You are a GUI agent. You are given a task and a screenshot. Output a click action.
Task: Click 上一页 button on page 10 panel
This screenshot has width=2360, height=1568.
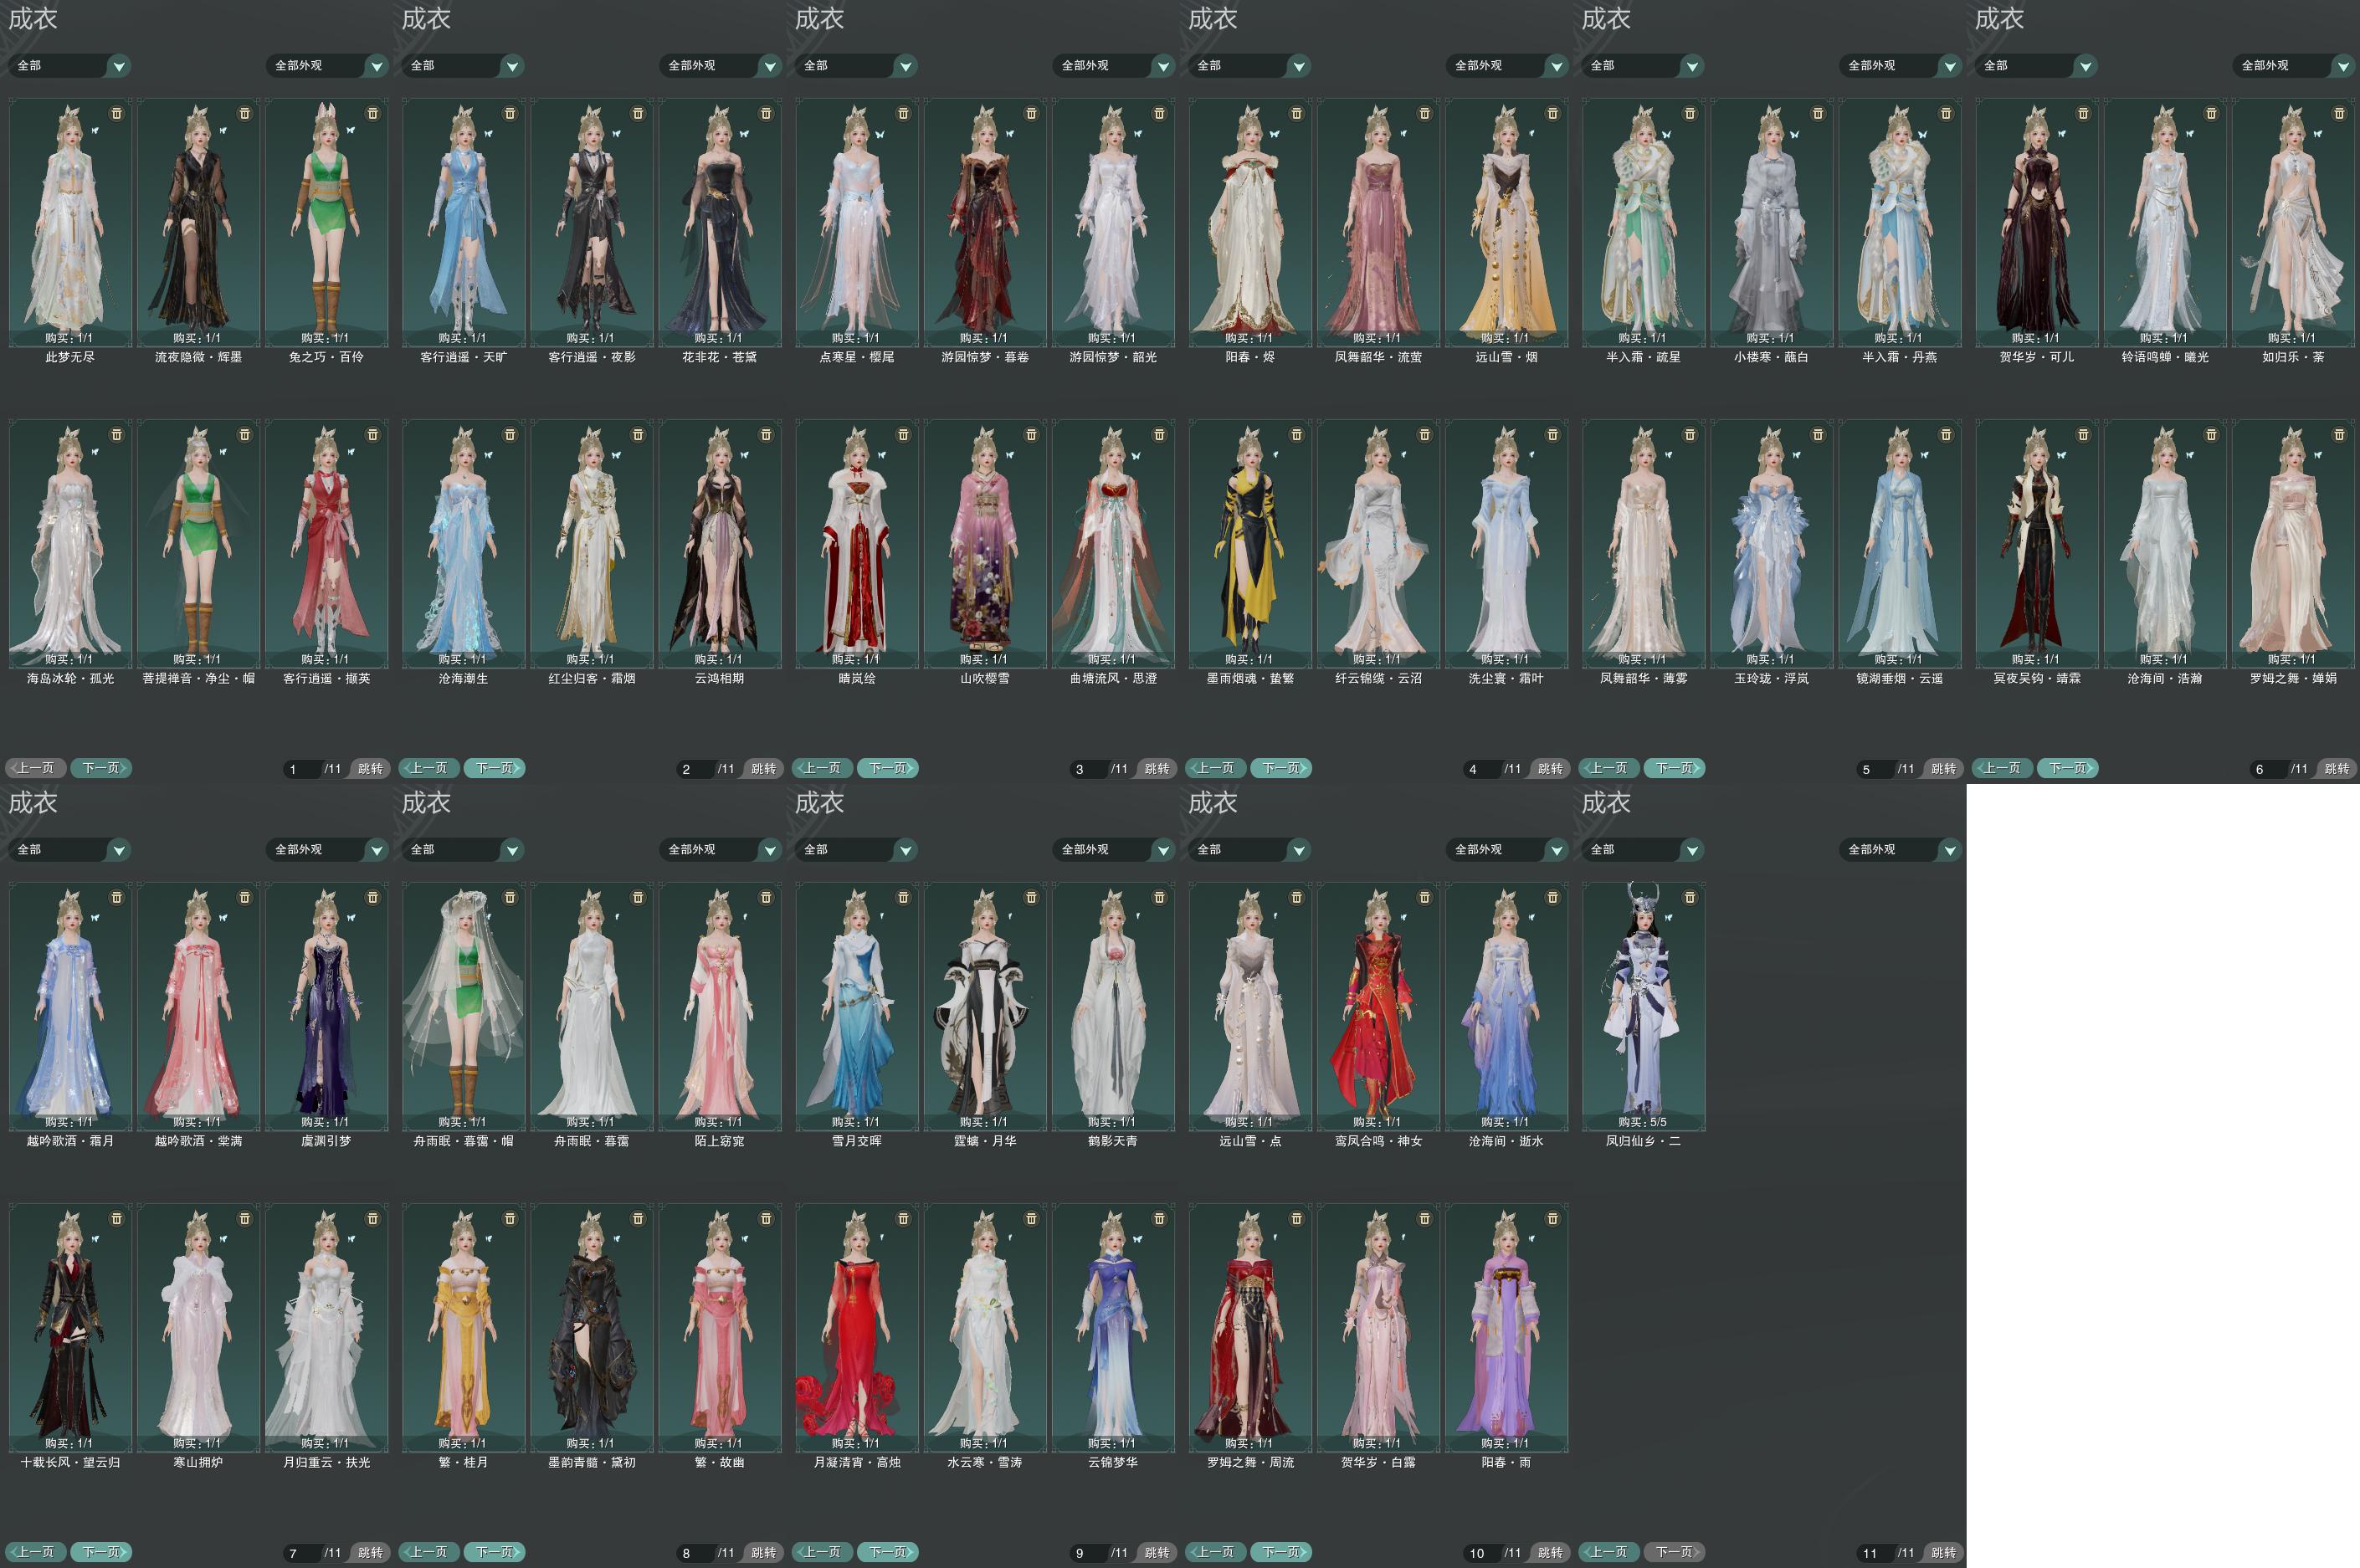click(1216, 1552)
